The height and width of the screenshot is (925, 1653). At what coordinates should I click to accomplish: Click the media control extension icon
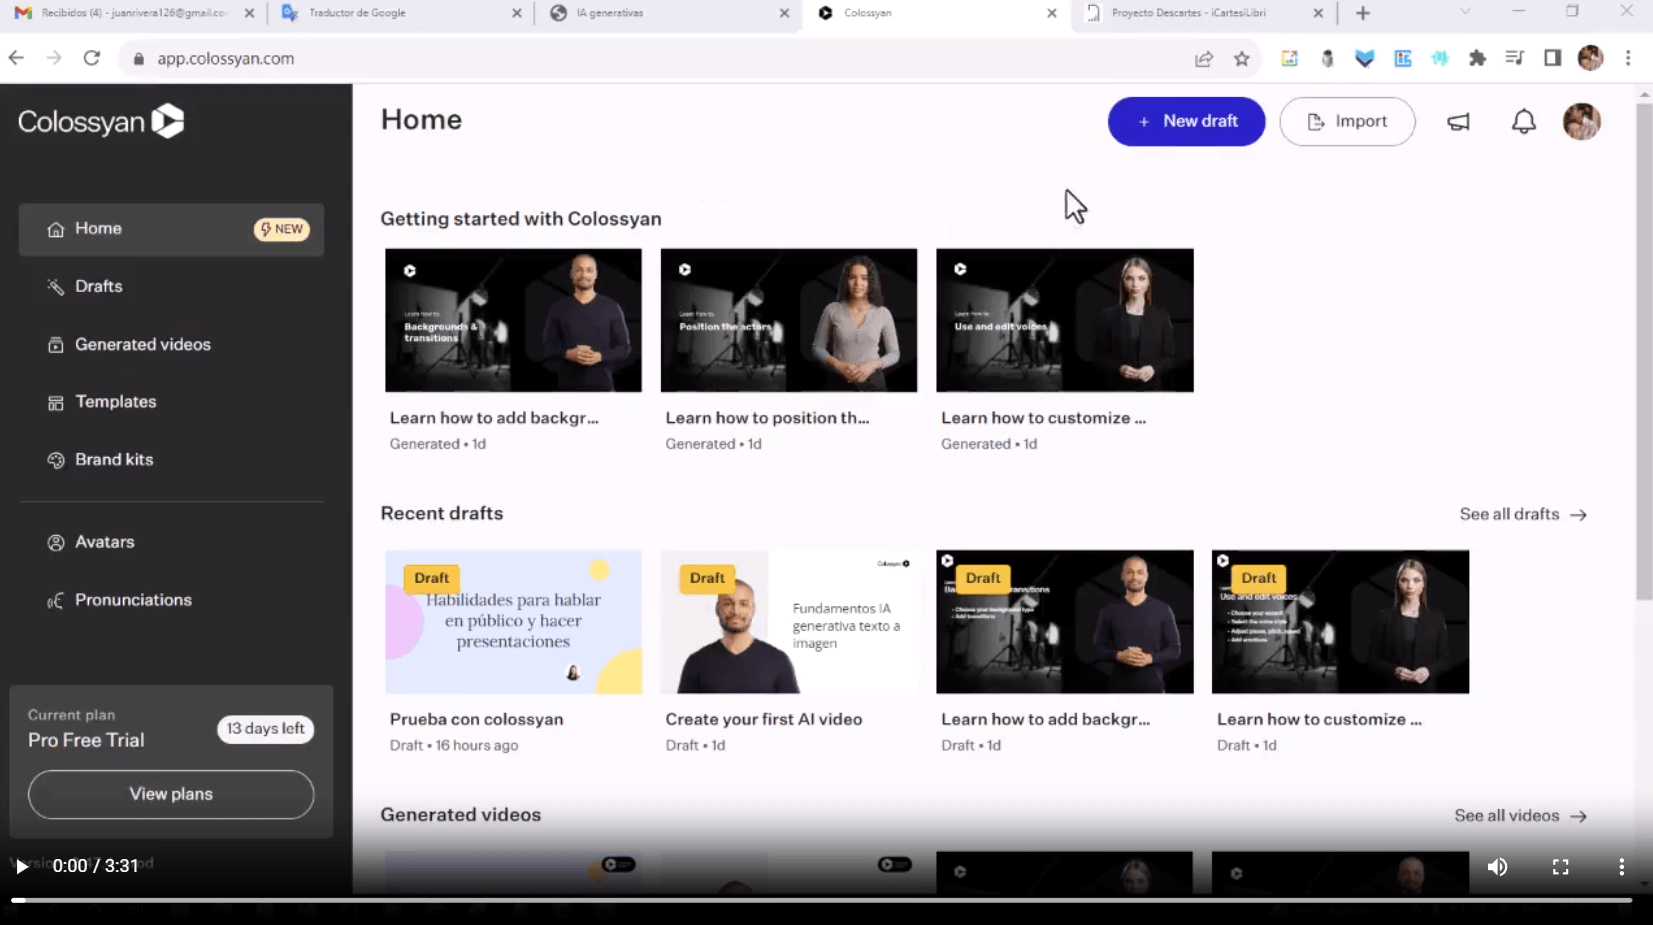(1514, 58)
